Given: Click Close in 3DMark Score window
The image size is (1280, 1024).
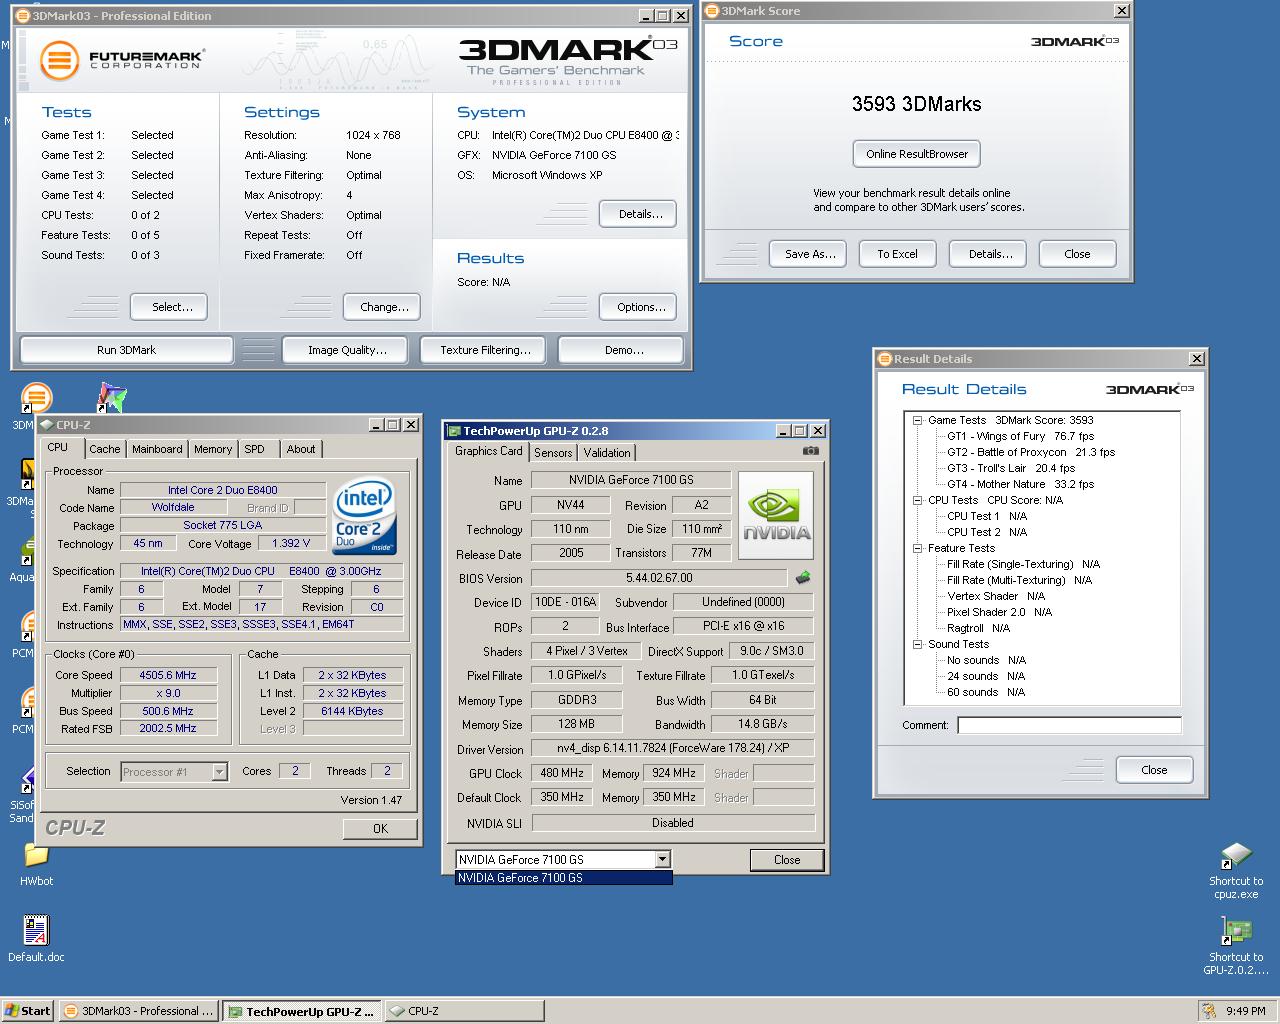Looking at the screenshot, I should [x=1077, y=254].
